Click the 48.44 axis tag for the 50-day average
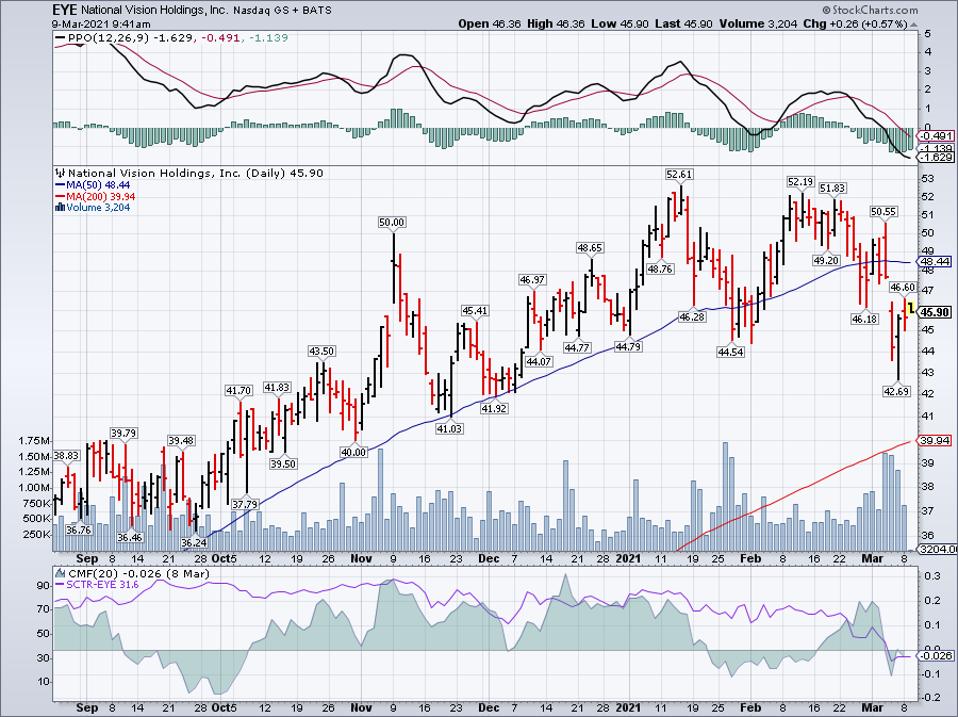 tap(935, 261)
